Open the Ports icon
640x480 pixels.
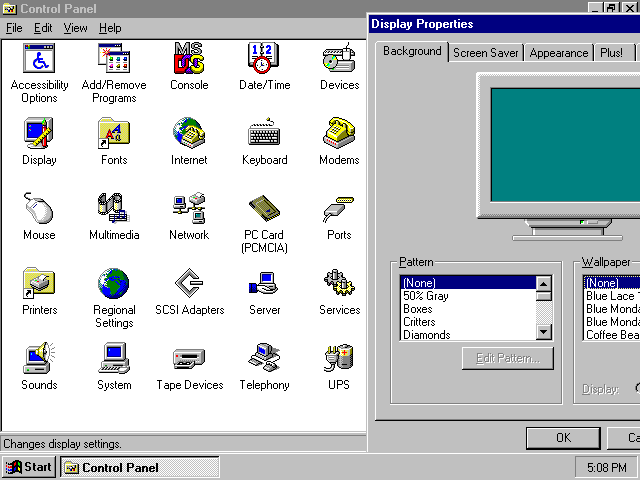339,209
